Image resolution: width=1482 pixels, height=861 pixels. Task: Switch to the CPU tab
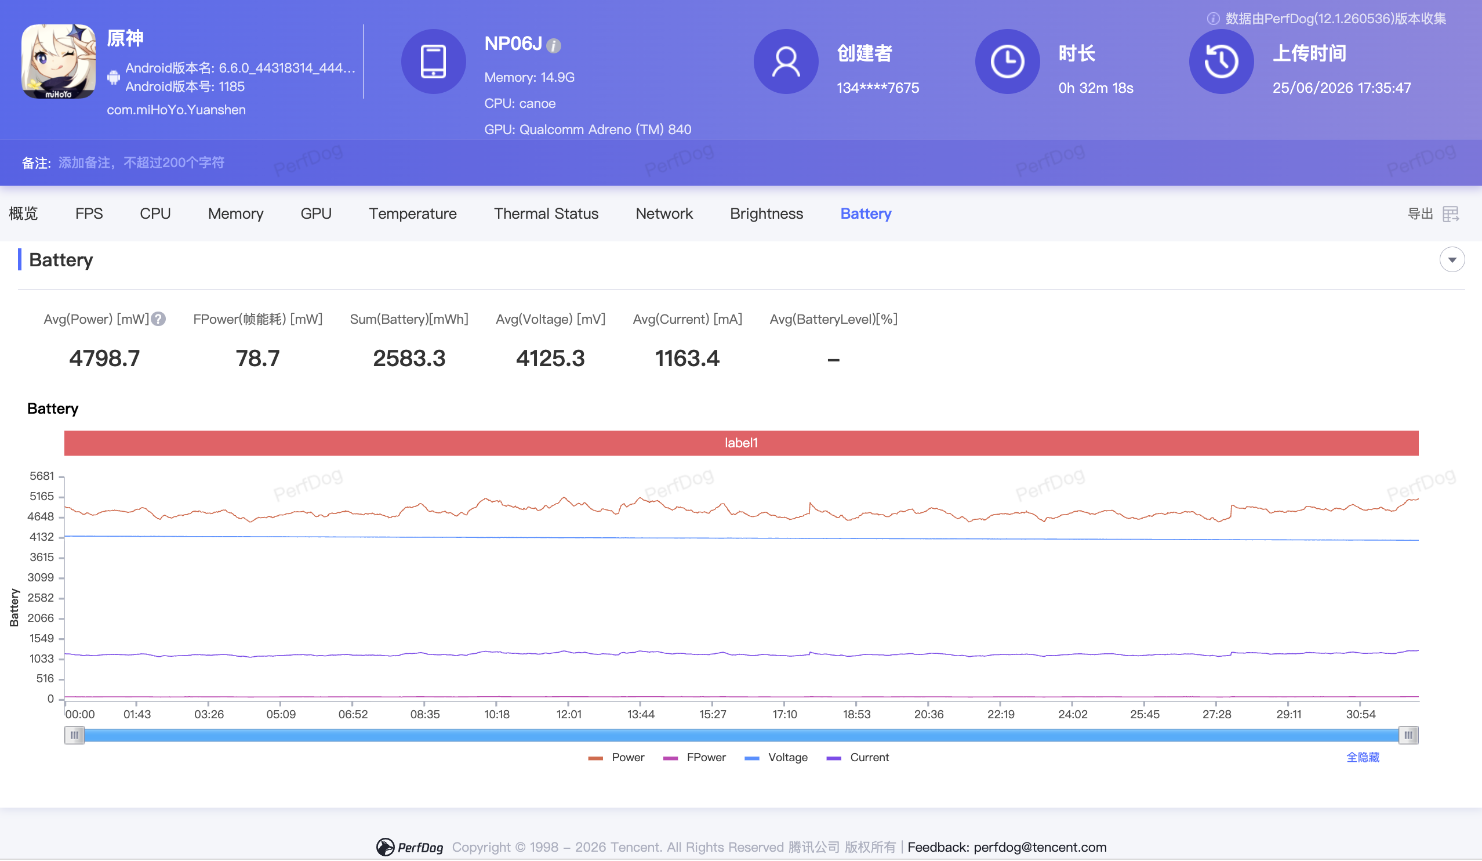click(155, 214)
